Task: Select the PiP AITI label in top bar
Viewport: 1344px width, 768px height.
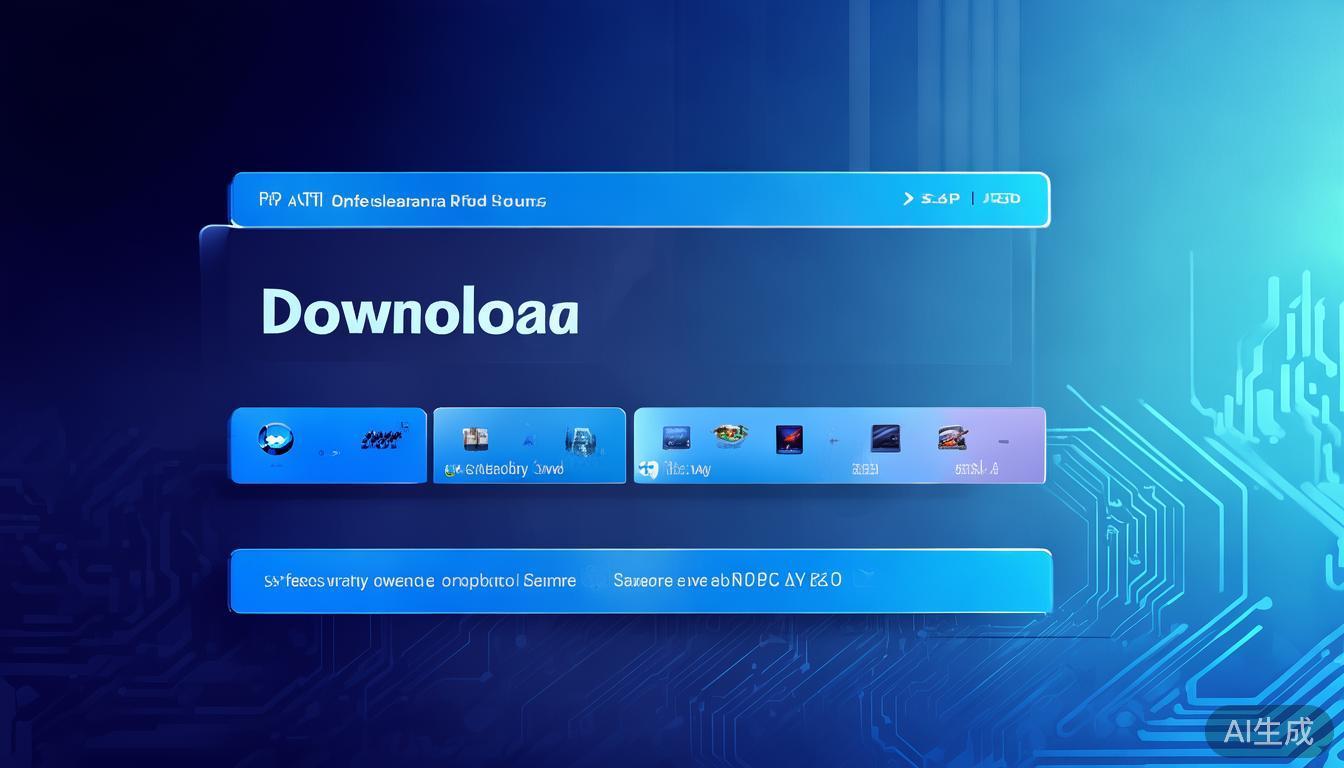Action: tap(290, 200)
